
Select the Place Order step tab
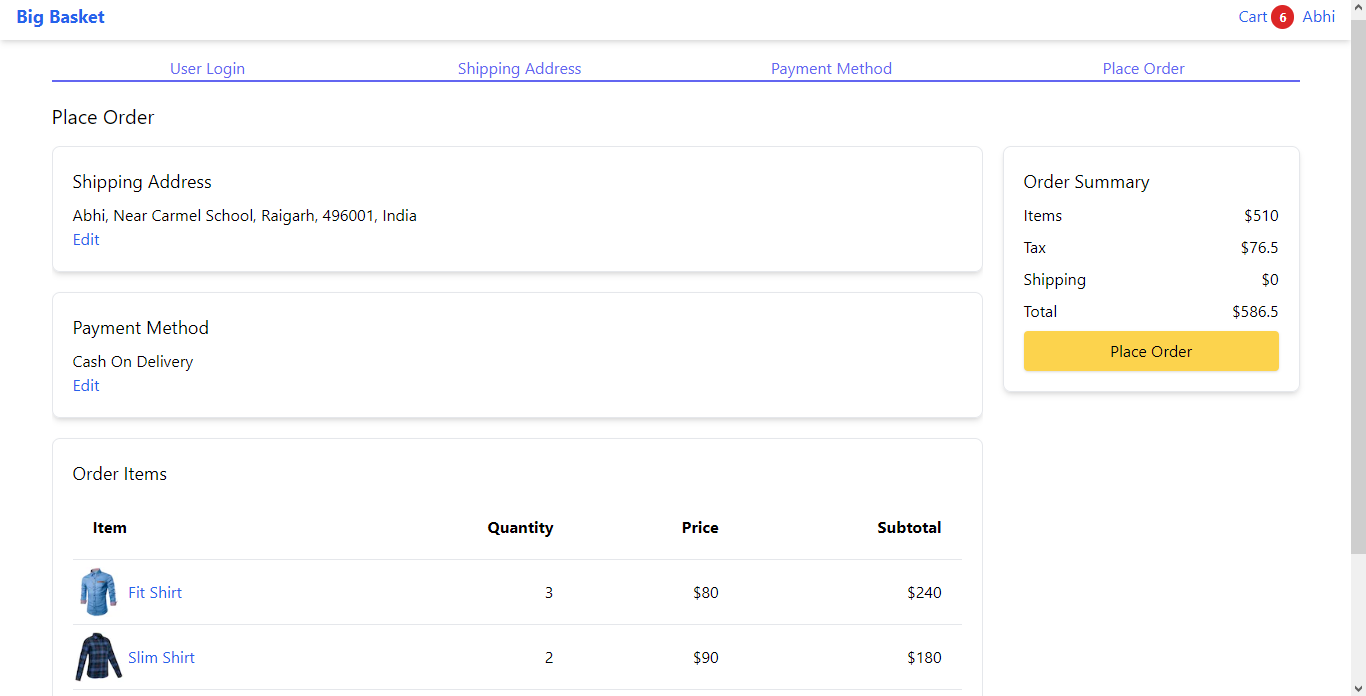(1143, 69)
